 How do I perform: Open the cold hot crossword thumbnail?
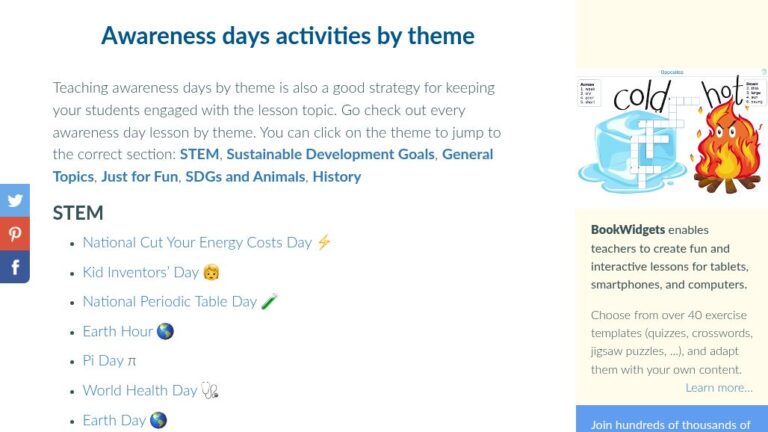tap(672, 132)
